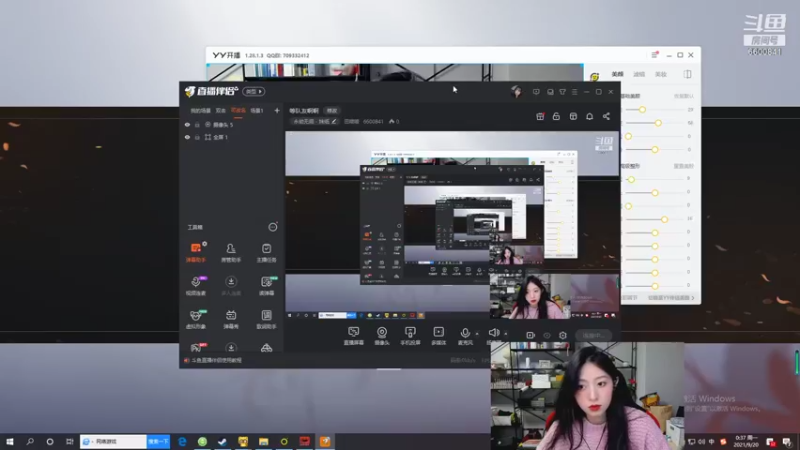This screenshot has width=800, height=450.
Task: Open the pill dropdown beside the companion logo
Action: (254, 92)
